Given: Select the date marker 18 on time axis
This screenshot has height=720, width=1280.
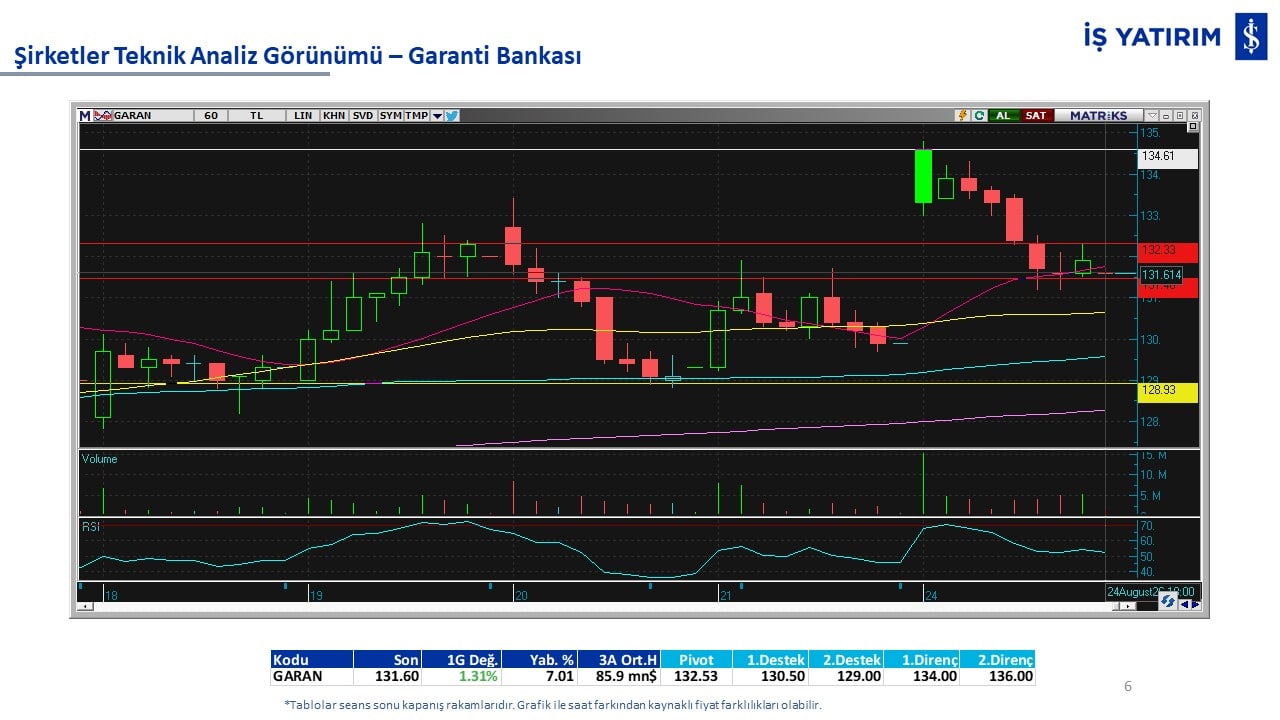Looking at the screenshot, I should (111, 595).
